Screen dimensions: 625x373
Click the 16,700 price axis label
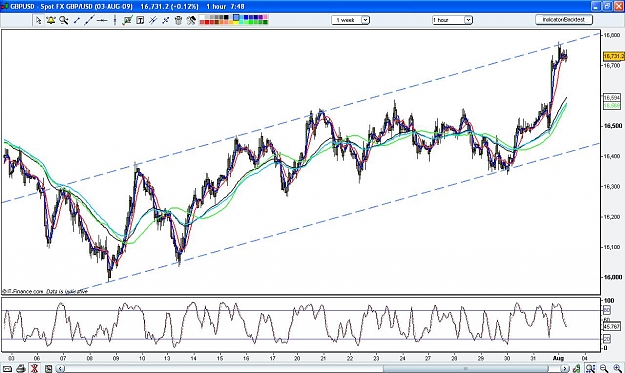[612, 65]
